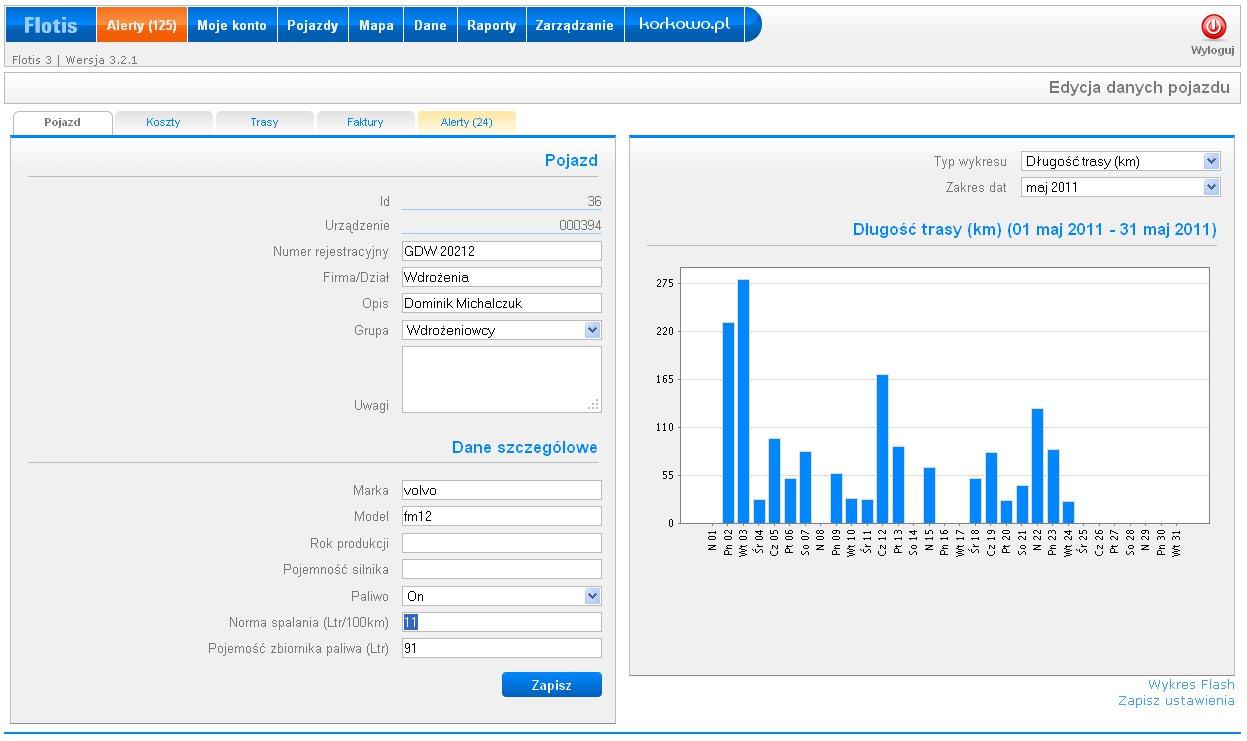1247x741 pixels.
Task: Click the Flotis 3 version text
Action: pyautogui.click(x=75, y=60)
